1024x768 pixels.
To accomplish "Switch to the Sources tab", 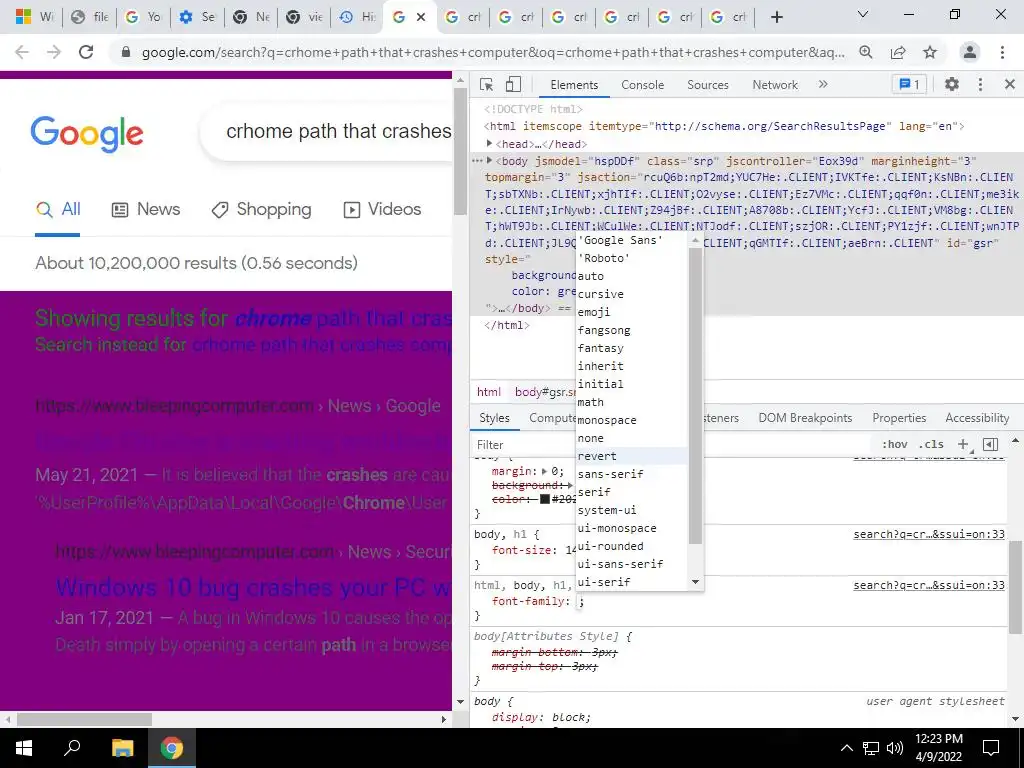I will (707, 85).
